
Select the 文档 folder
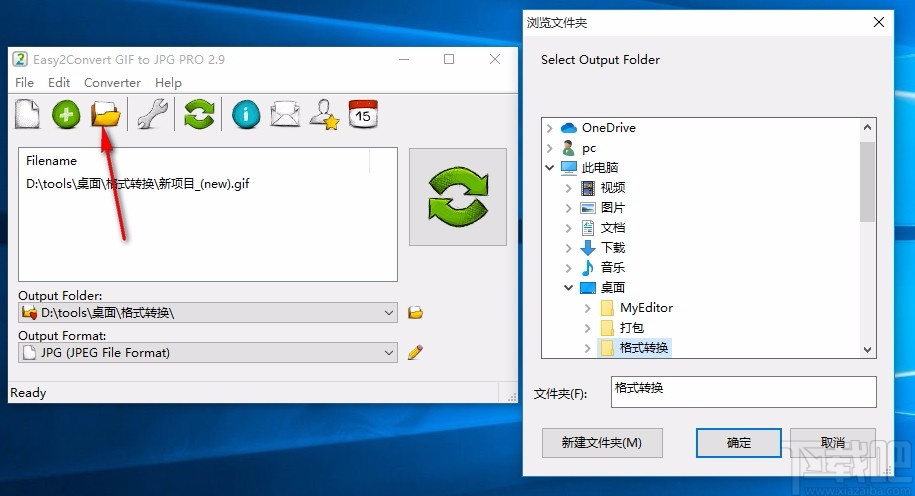tap(613, 228)
